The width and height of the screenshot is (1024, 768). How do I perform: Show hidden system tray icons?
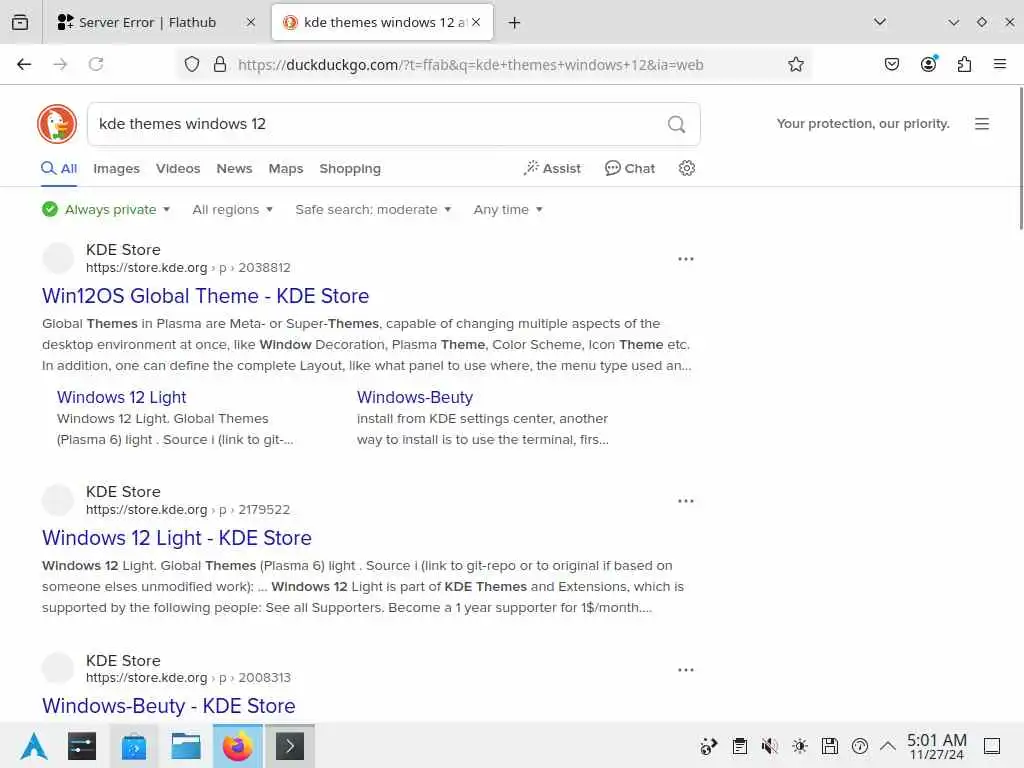888,746
